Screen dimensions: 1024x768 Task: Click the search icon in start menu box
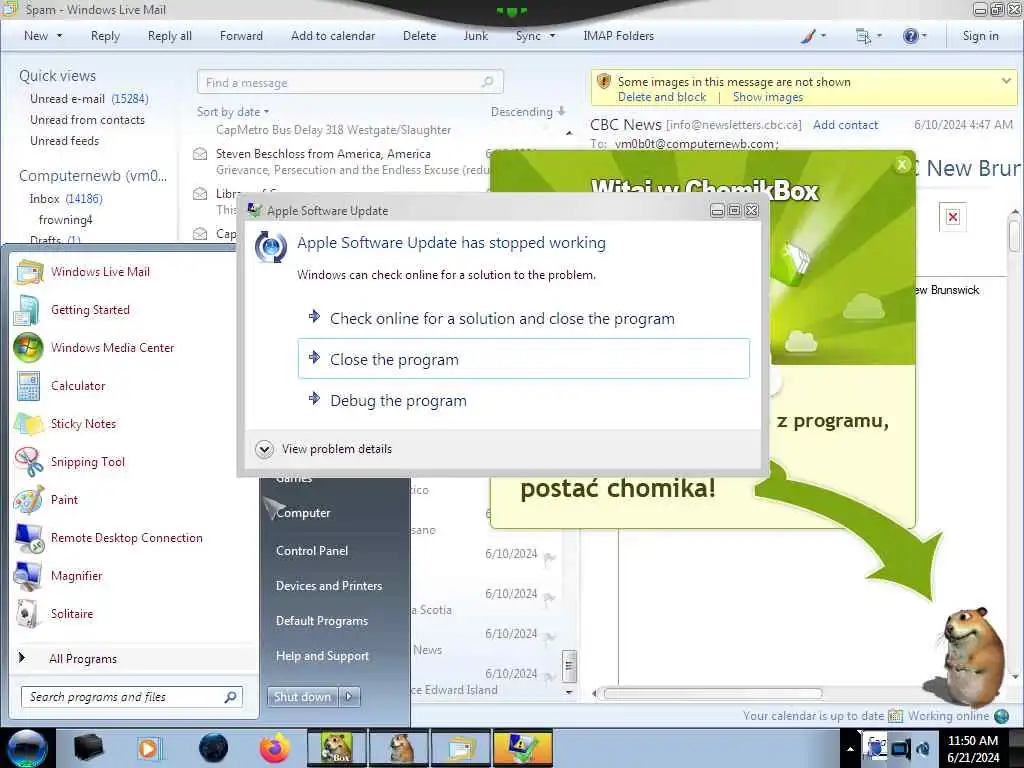point(230,697)
